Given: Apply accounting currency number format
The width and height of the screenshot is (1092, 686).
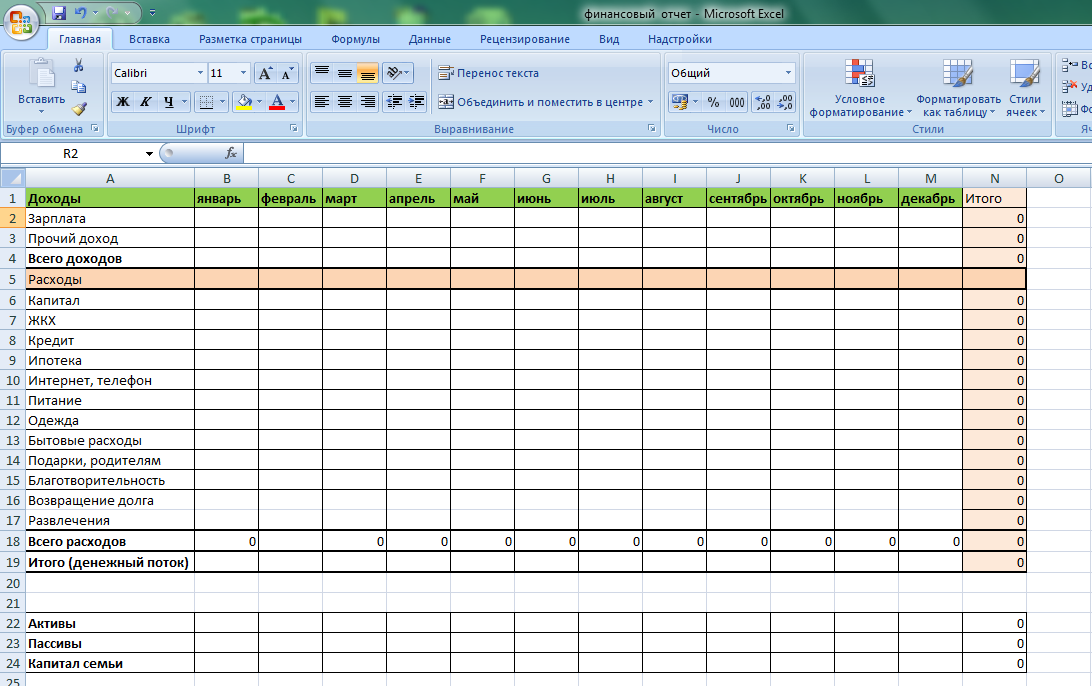Looking at the screenshot, I should click(680, 102).
